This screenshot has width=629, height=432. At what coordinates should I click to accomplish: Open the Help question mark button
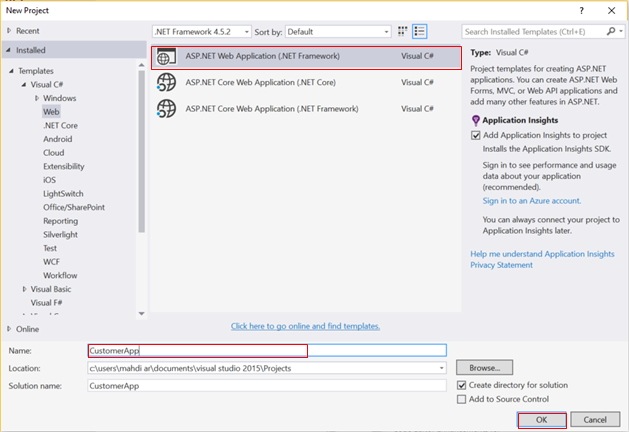(x=581, y=11)
